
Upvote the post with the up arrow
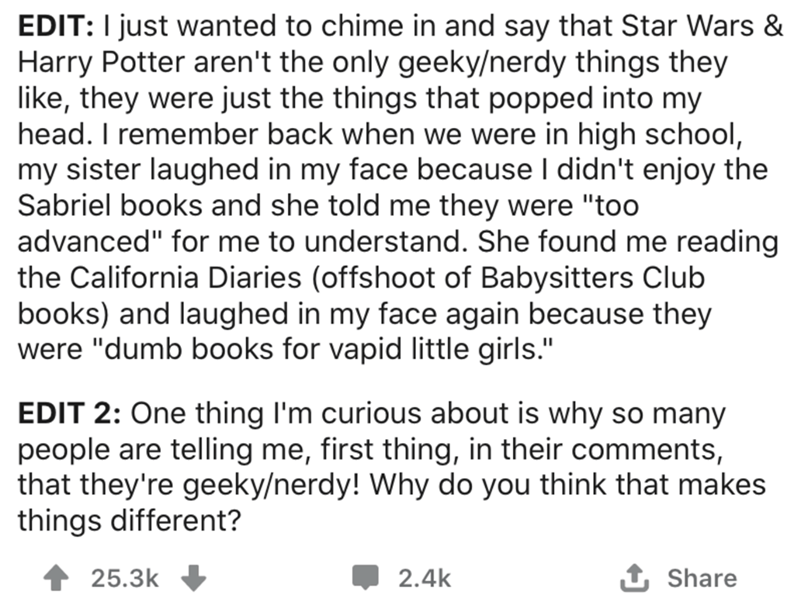(56, 579)
